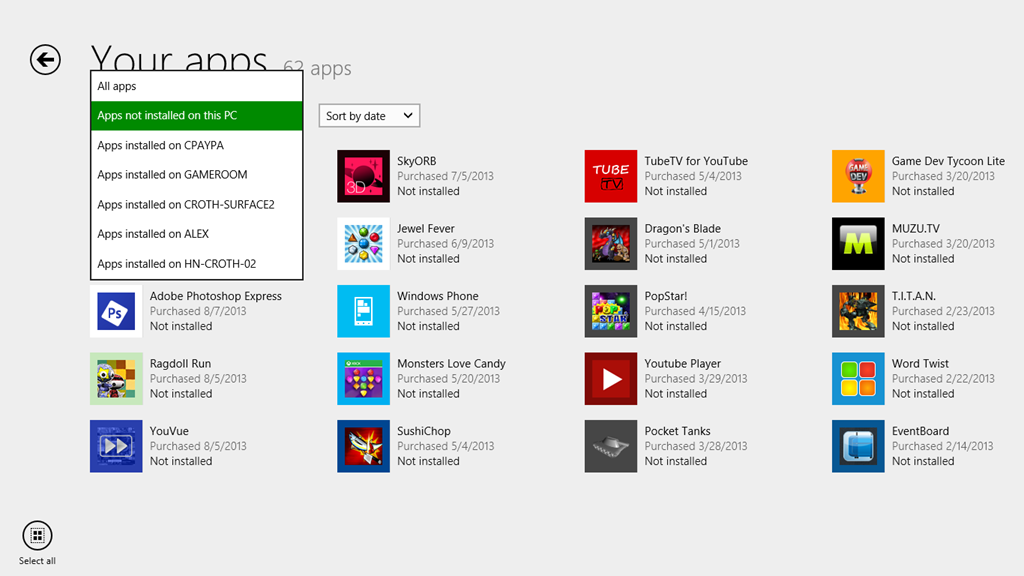Choose Apps installed on CPAYPA
This screenshot has height=576, width=1024.
pyautogui.click(x=197, y=145)
